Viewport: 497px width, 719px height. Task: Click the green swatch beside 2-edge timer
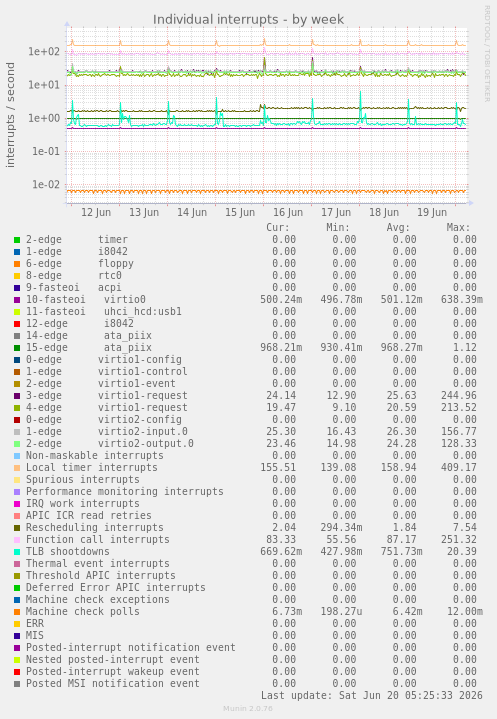[x=17, y=240]
